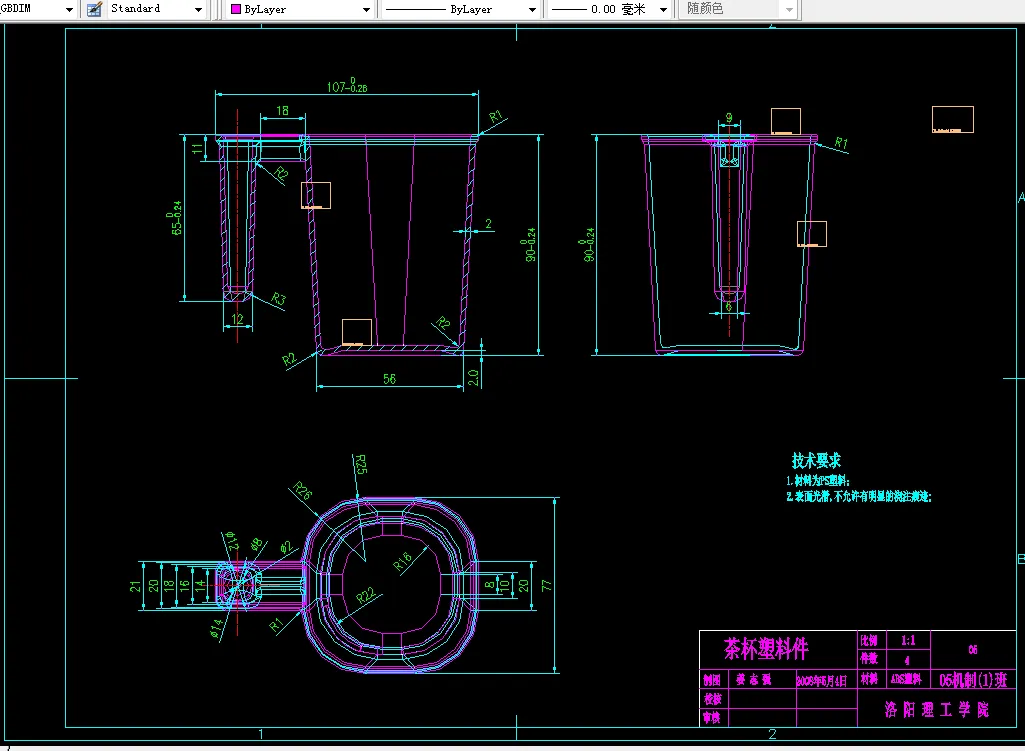This screenshot has width=1025, height=751.
Task: Select the 2.0 bottom thickness dimension
Action: (473, 377)
